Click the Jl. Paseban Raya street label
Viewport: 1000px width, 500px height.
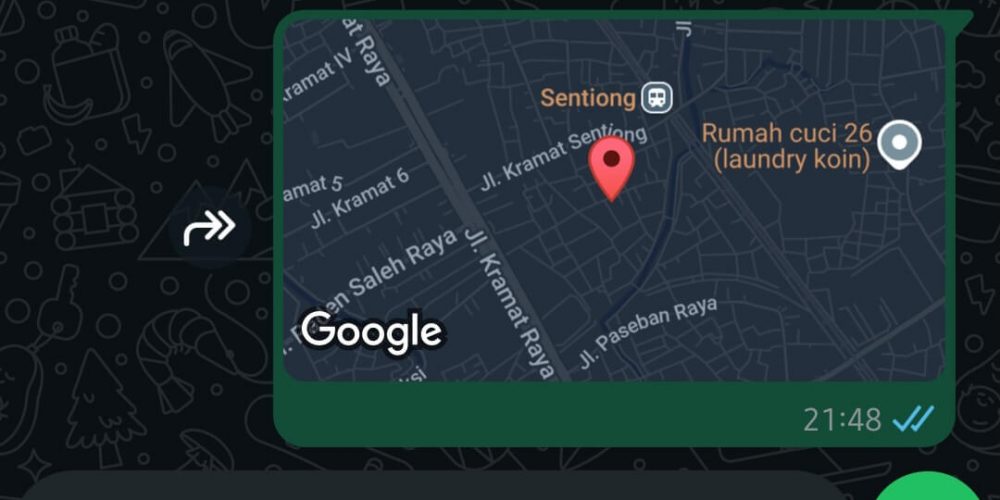tap(648, 332)
